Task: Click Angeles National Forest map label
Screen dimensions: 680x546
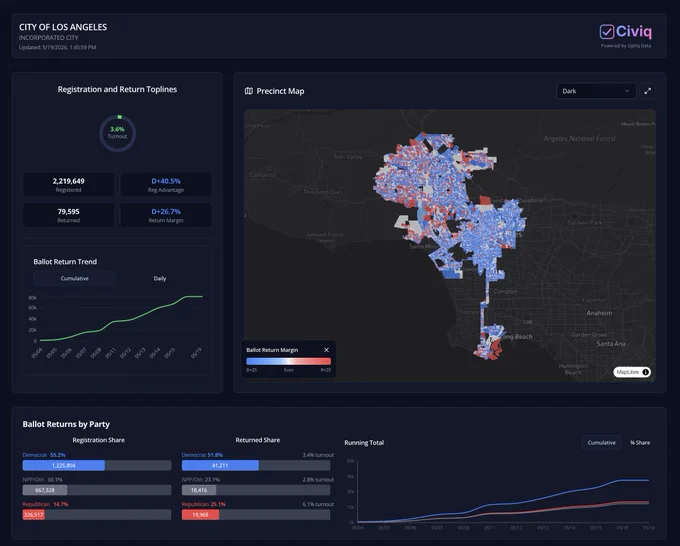Action: point(579,138)
